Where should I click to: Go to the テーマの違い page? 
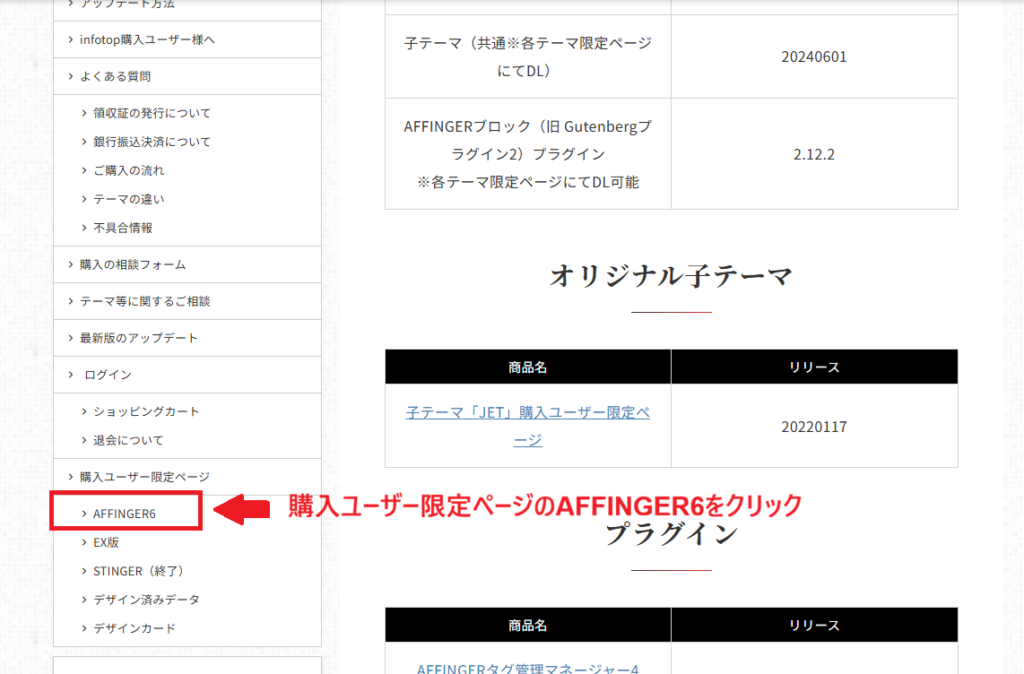point(129,199)
